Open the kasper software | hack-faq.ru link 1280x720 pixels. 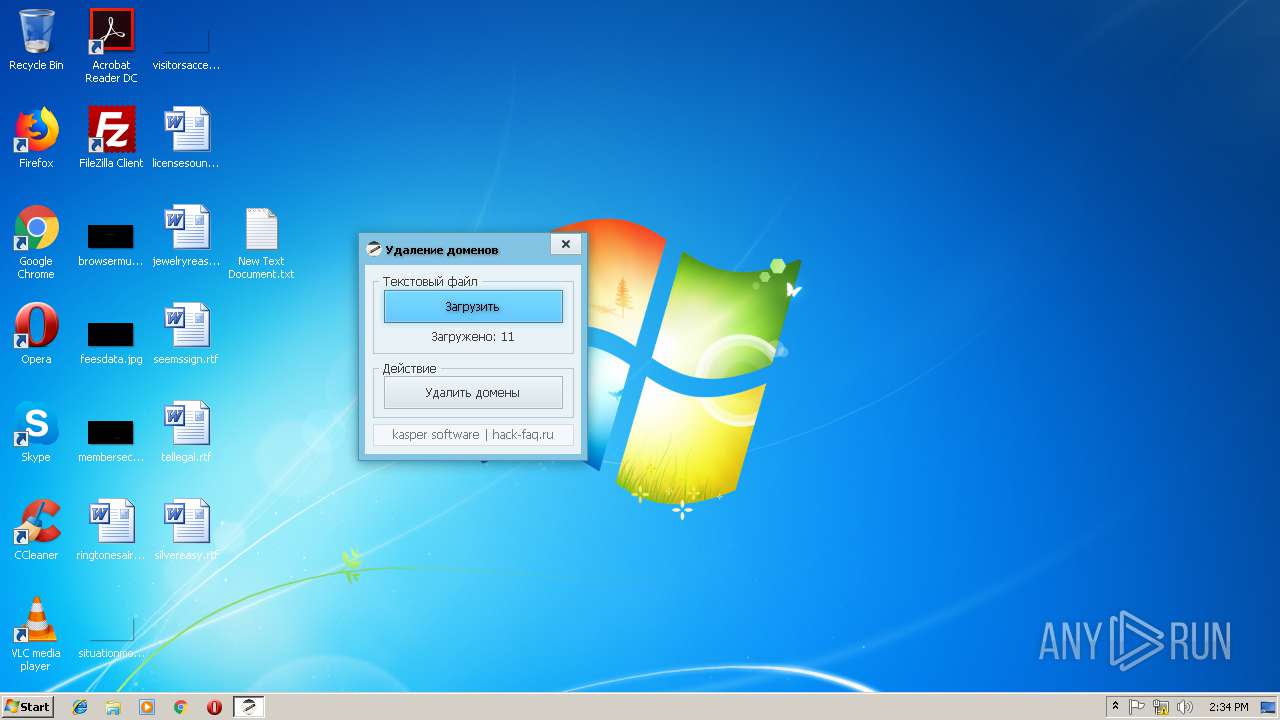click(x=473, y=435)
